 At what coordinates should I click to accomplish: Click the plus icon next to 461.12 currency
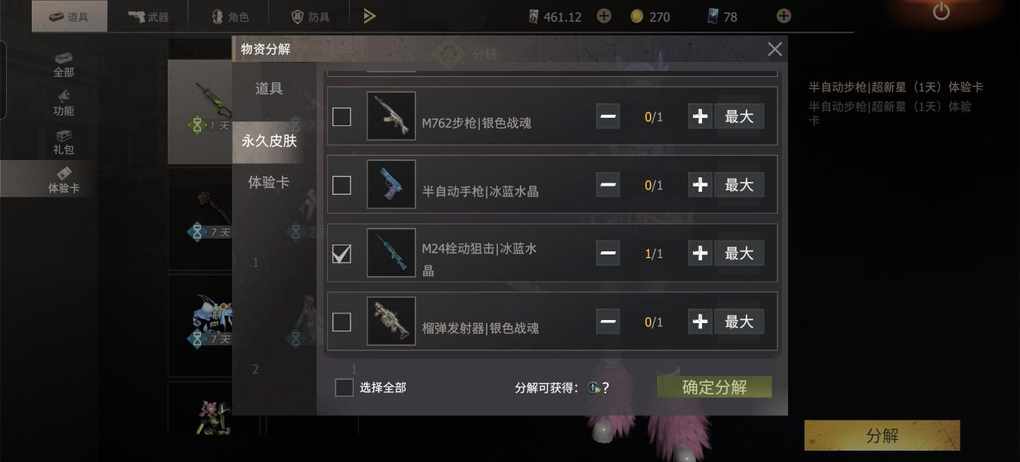(604, 16)
